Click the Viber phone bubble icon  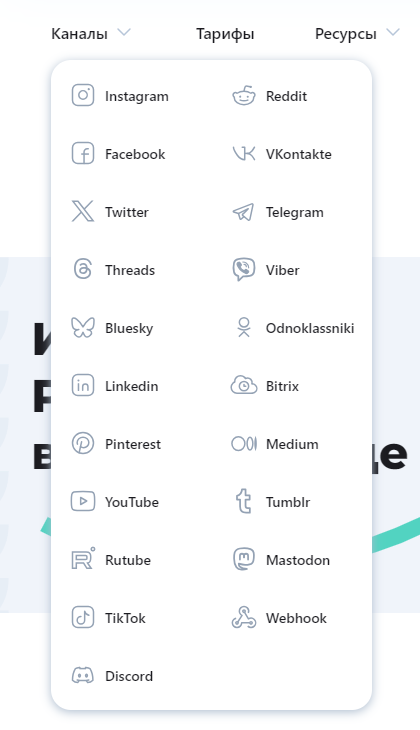pyautogui.click(x=244, y=270)
